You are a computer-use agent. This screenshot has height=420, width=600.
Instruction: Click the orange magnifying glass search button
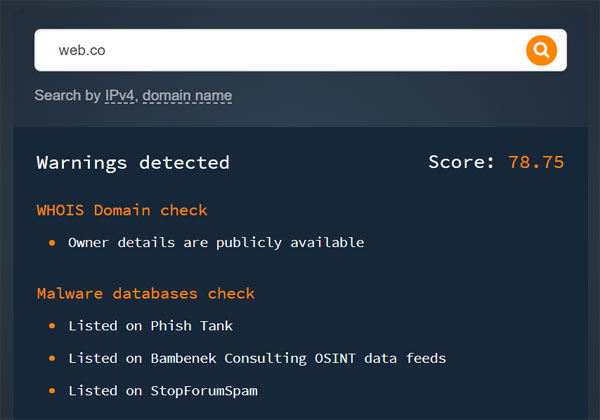tap(540, 50)
